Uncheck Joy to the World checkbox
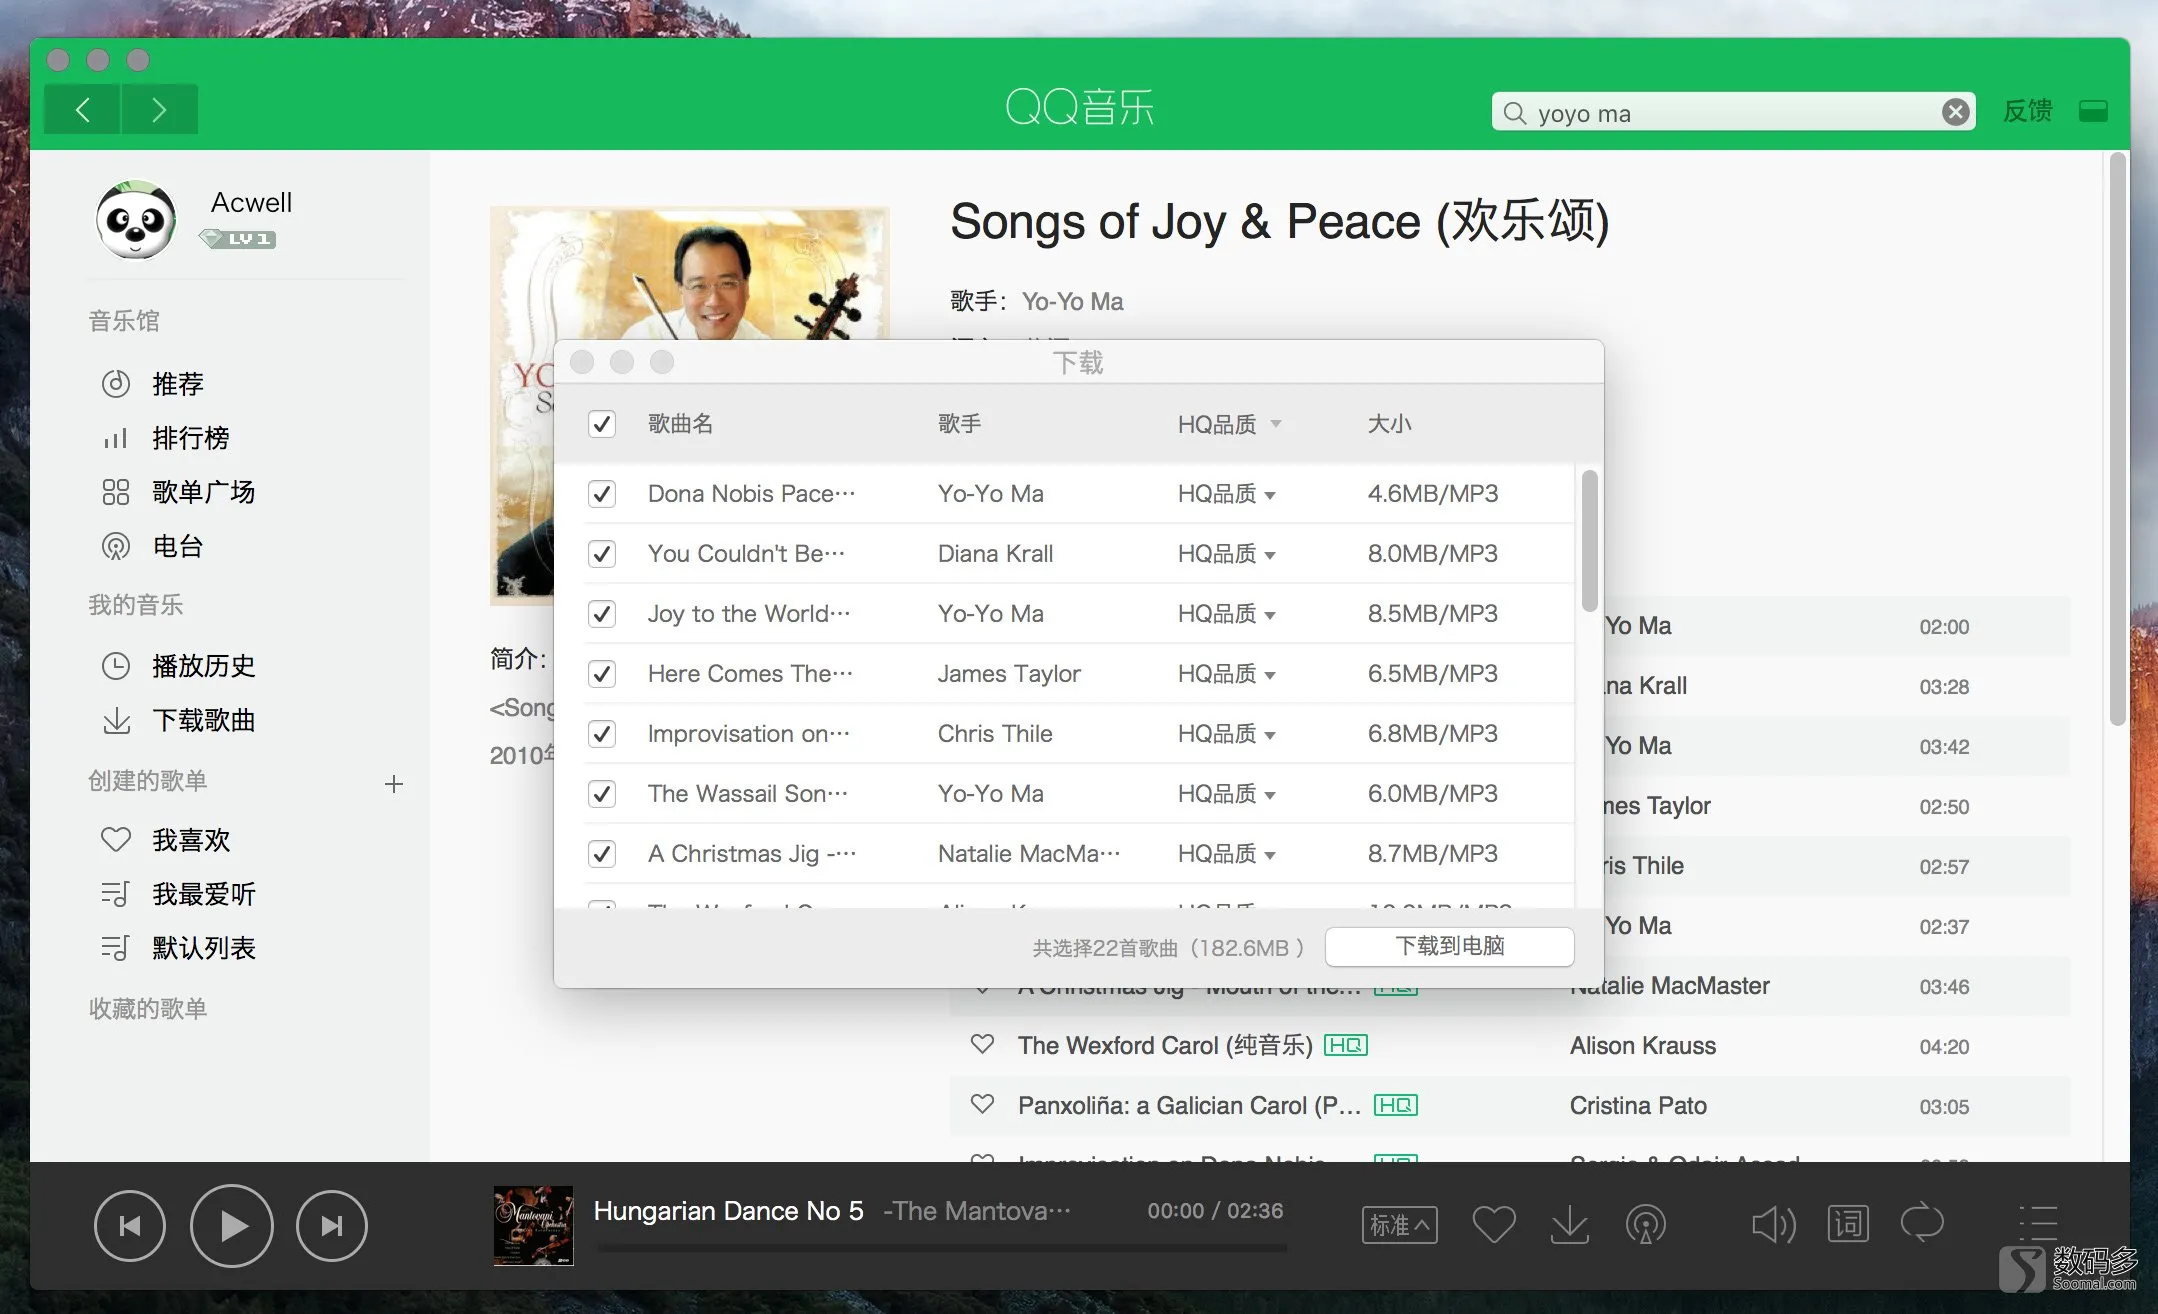The width and height of the screenshot is (2158, 1314). pos(602,614)
